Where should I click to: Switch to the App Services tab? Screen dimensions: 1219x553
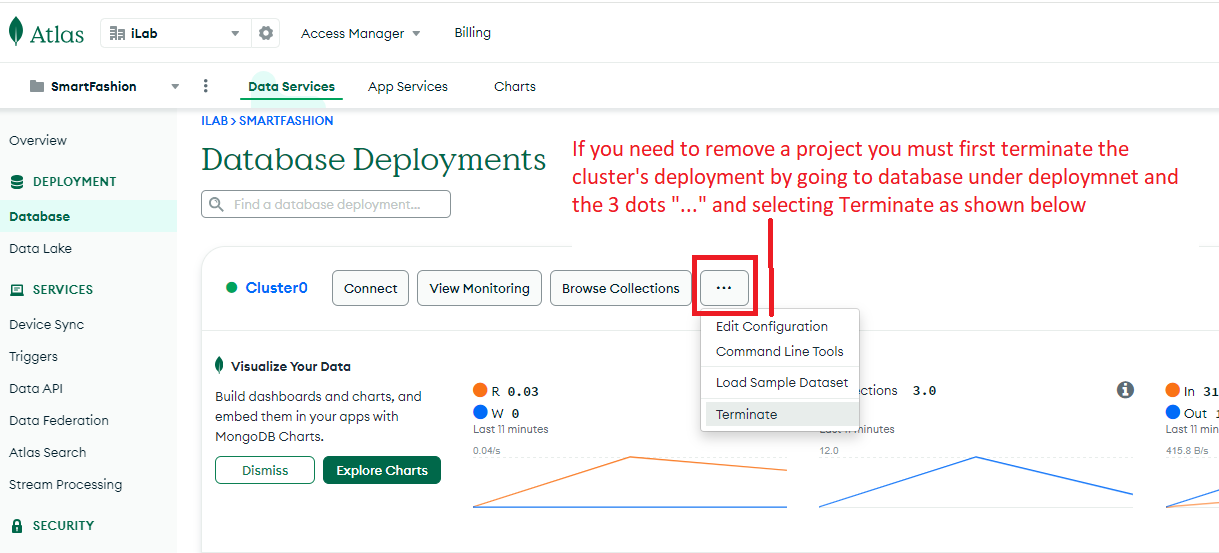[407, 86]
